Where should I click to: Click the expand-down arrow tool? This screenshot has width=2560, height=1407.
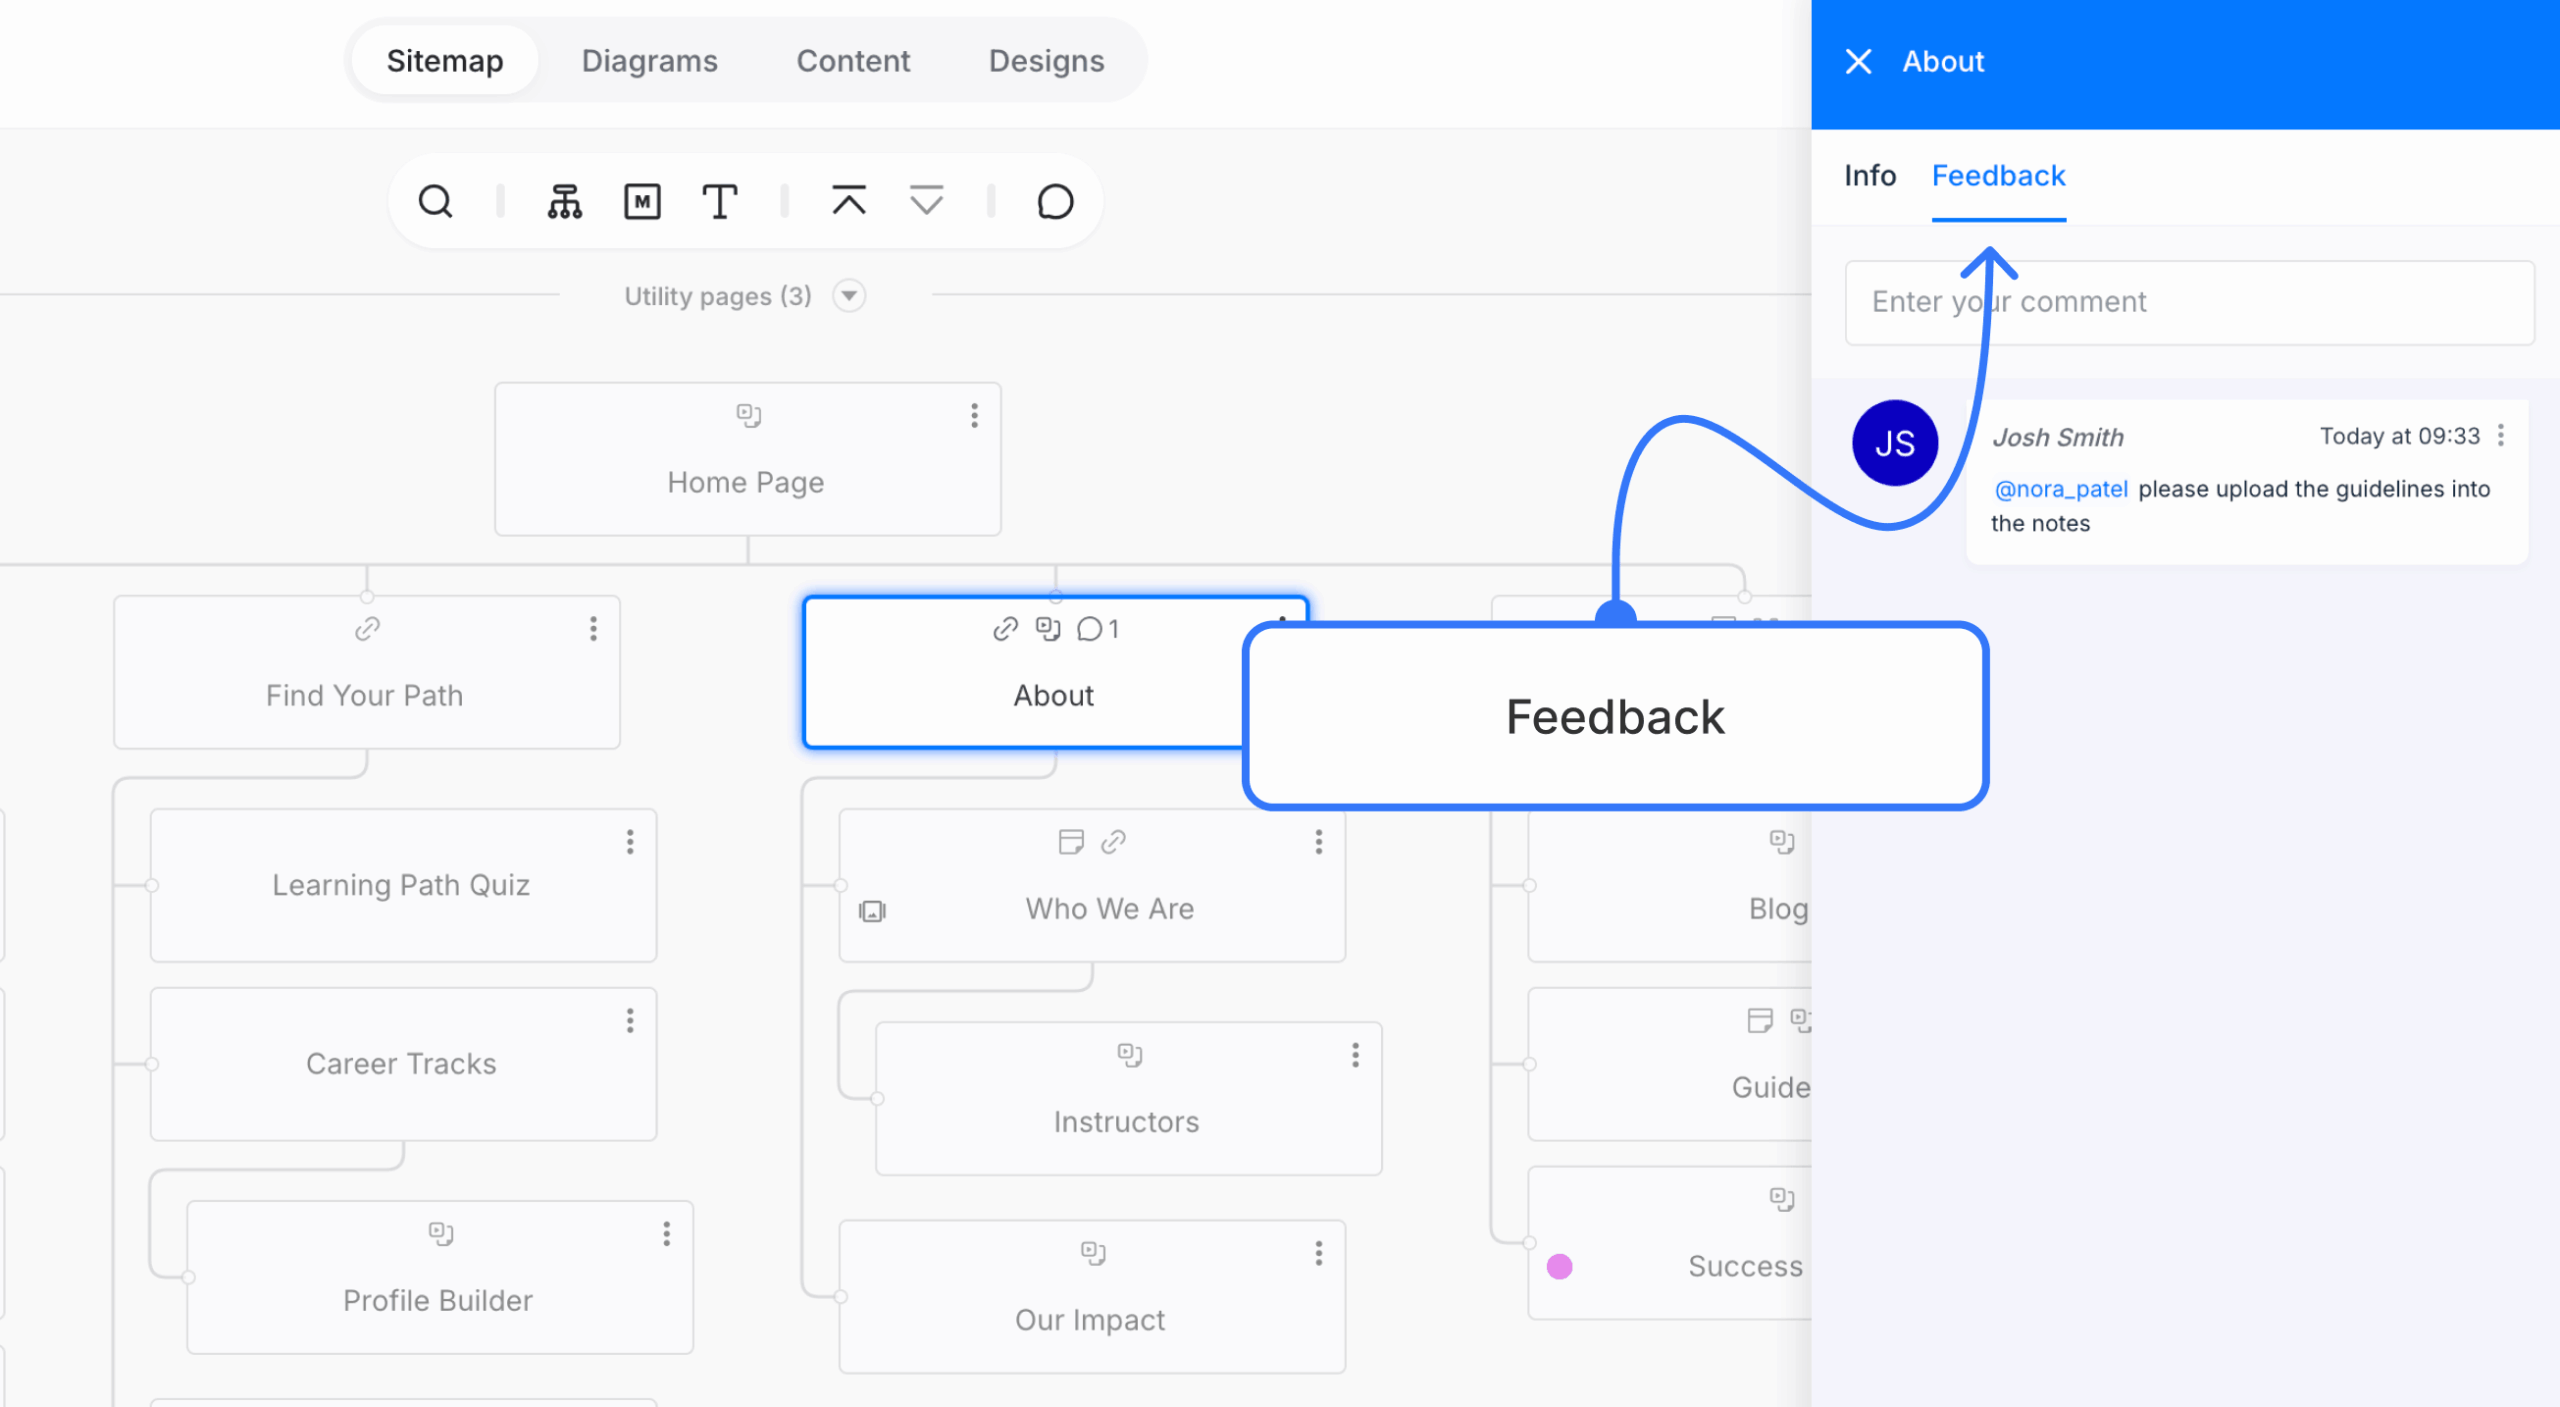click(926, 201)
